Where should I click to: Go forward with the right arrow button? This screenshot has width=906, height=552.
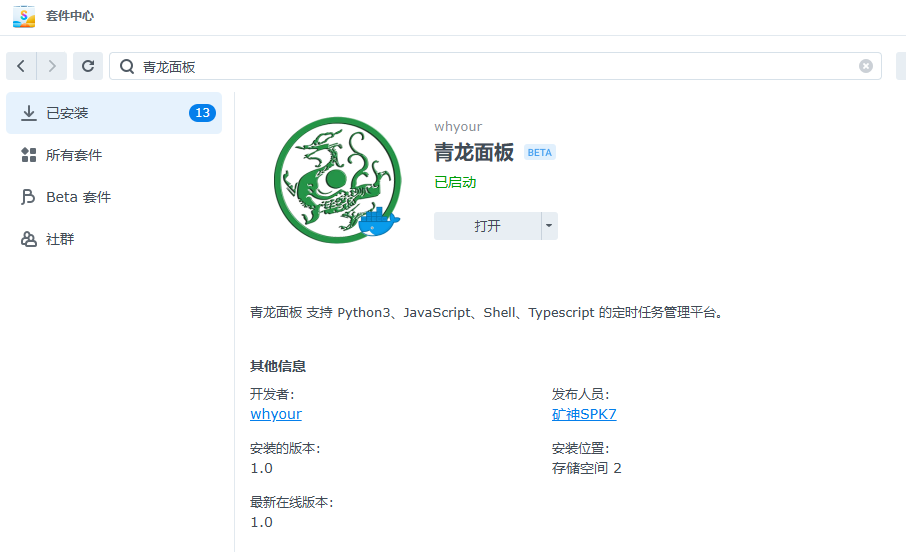coord(52,66)
